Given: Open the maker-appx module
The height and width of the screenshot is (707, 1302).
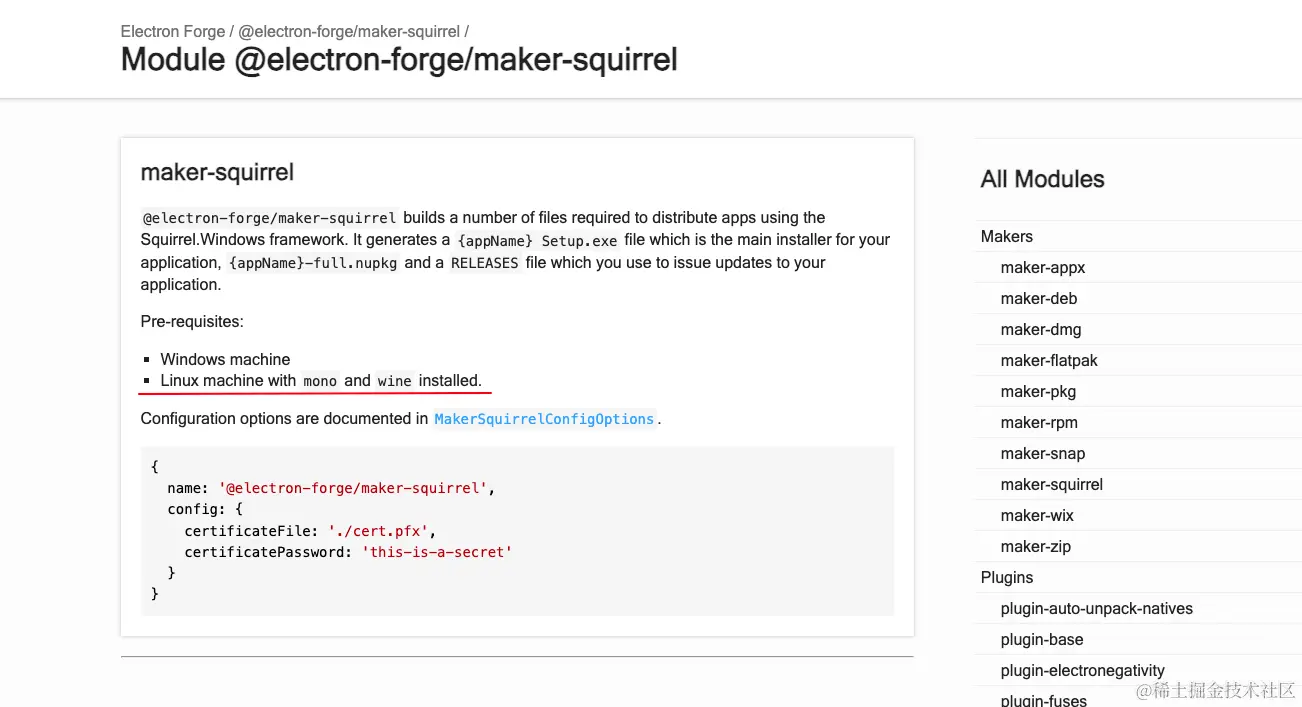Looking at the screenshot, I should coord(1043,268).
